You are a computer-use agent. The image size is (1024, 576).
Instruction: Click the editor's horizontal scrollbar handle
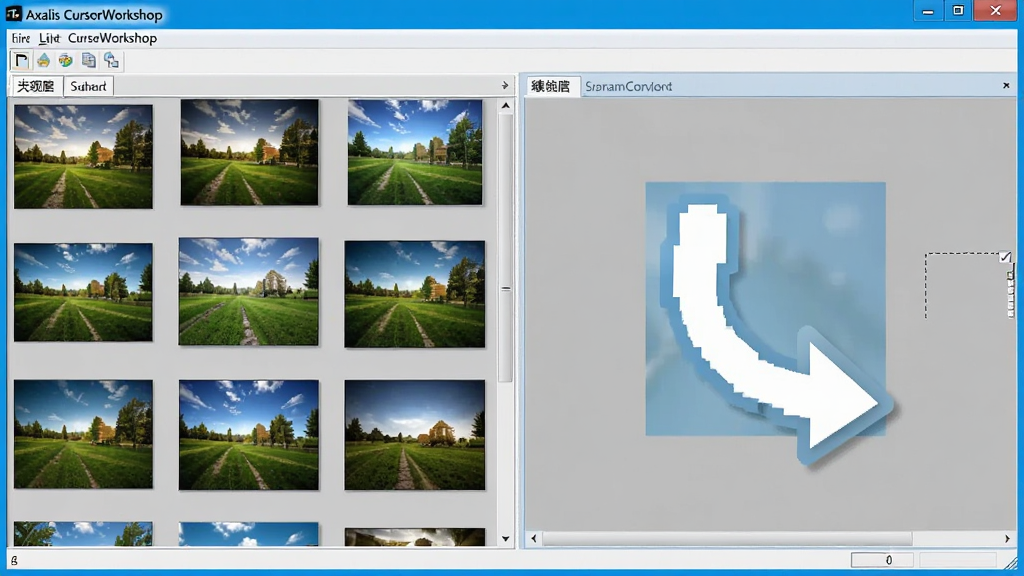pyautogui.click(x=728, y=539)
